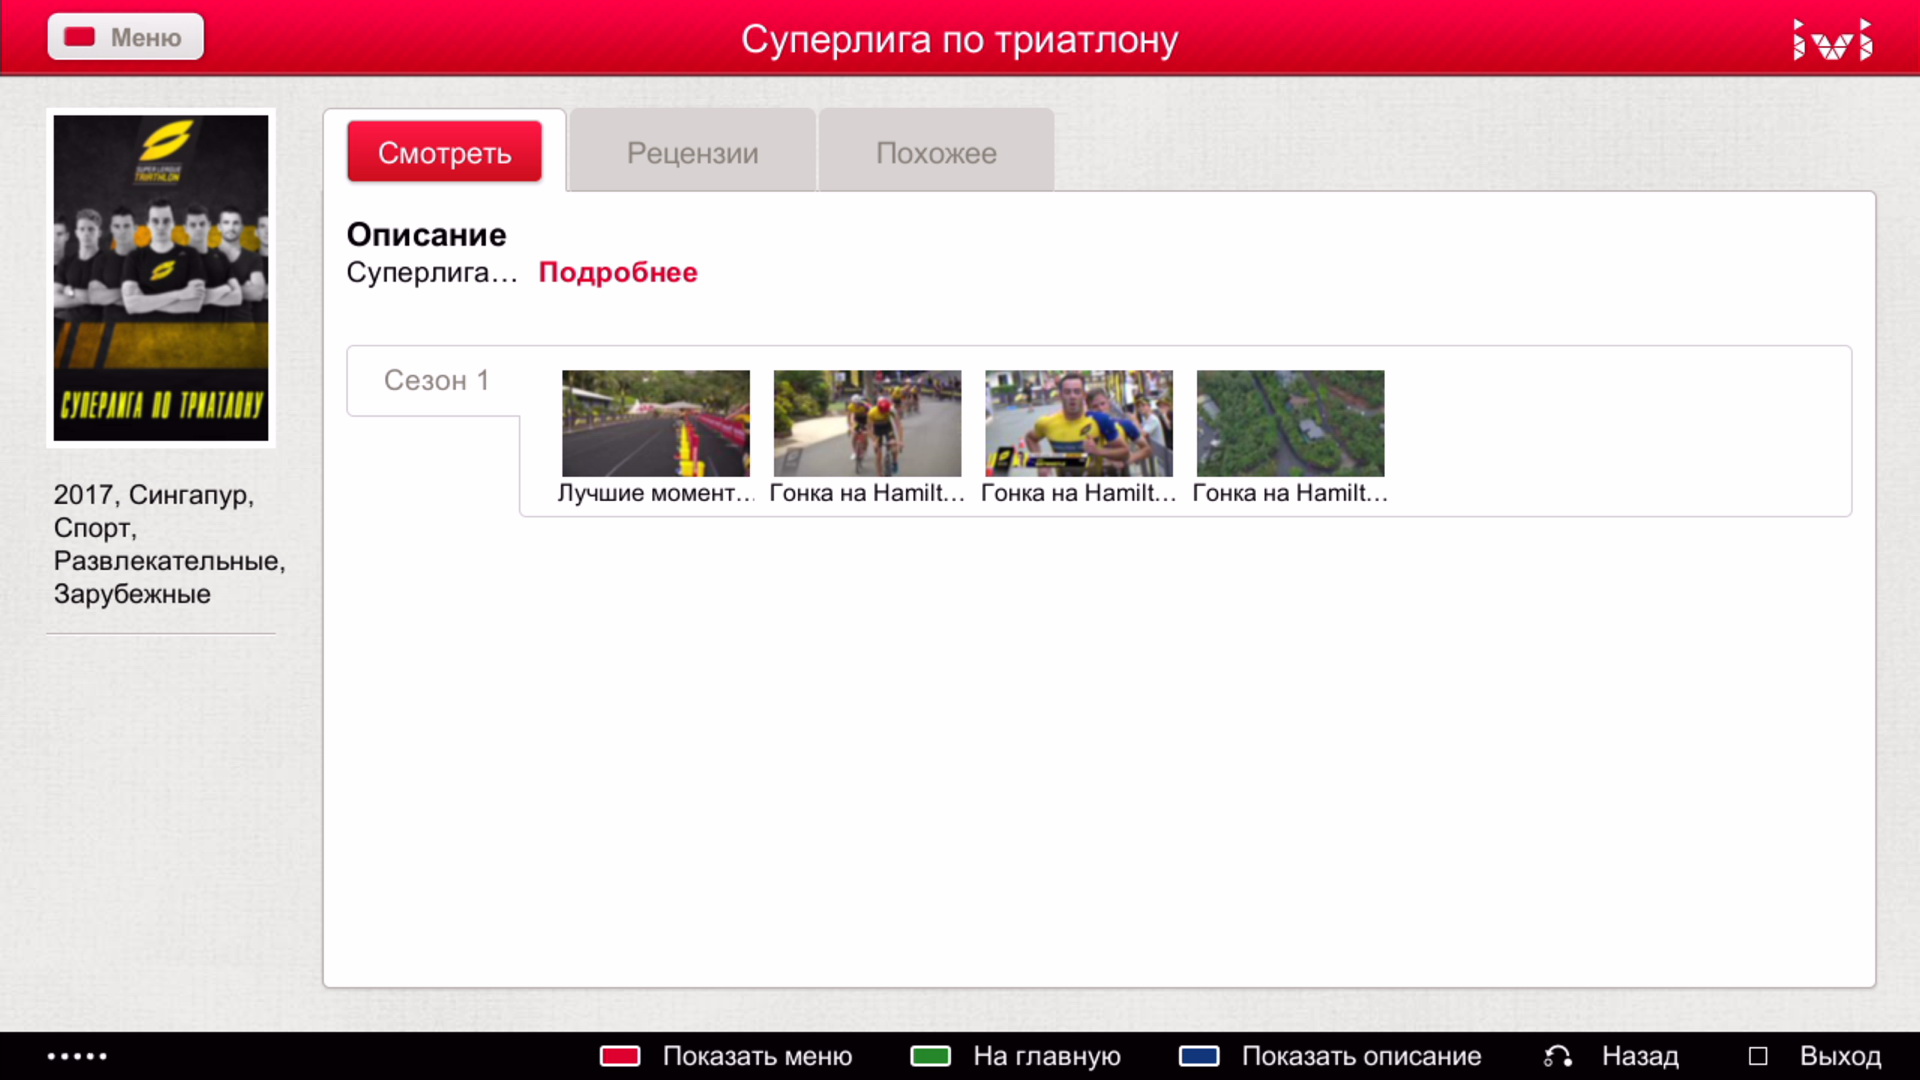Click the ivi logo icon
Image resolution: width=1920 pixels, height=1080 pixels.
click(x=1832, y=40)
